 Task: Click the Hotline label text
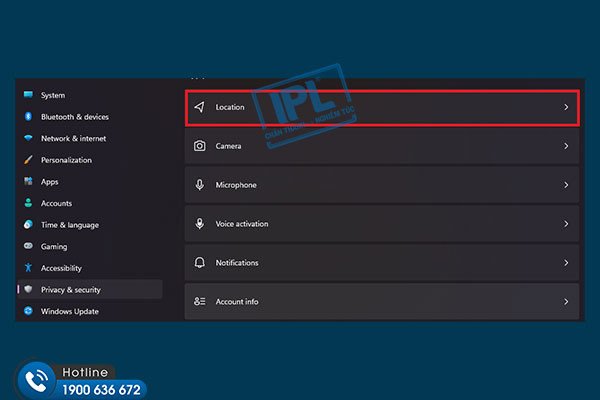85,372
